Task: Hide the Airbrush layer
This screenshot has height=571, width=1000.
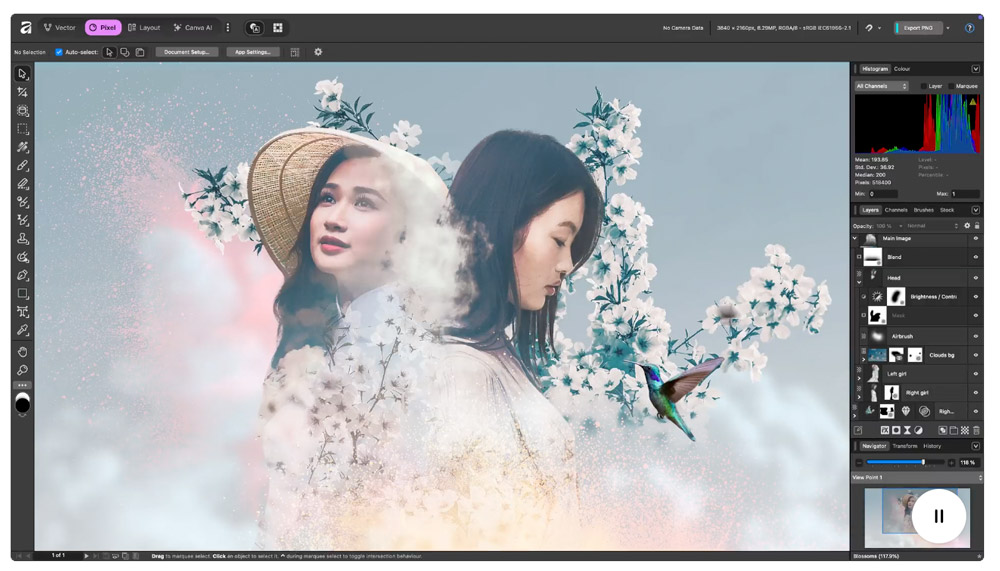Action: pyautogui.click(x=975, y=336)
